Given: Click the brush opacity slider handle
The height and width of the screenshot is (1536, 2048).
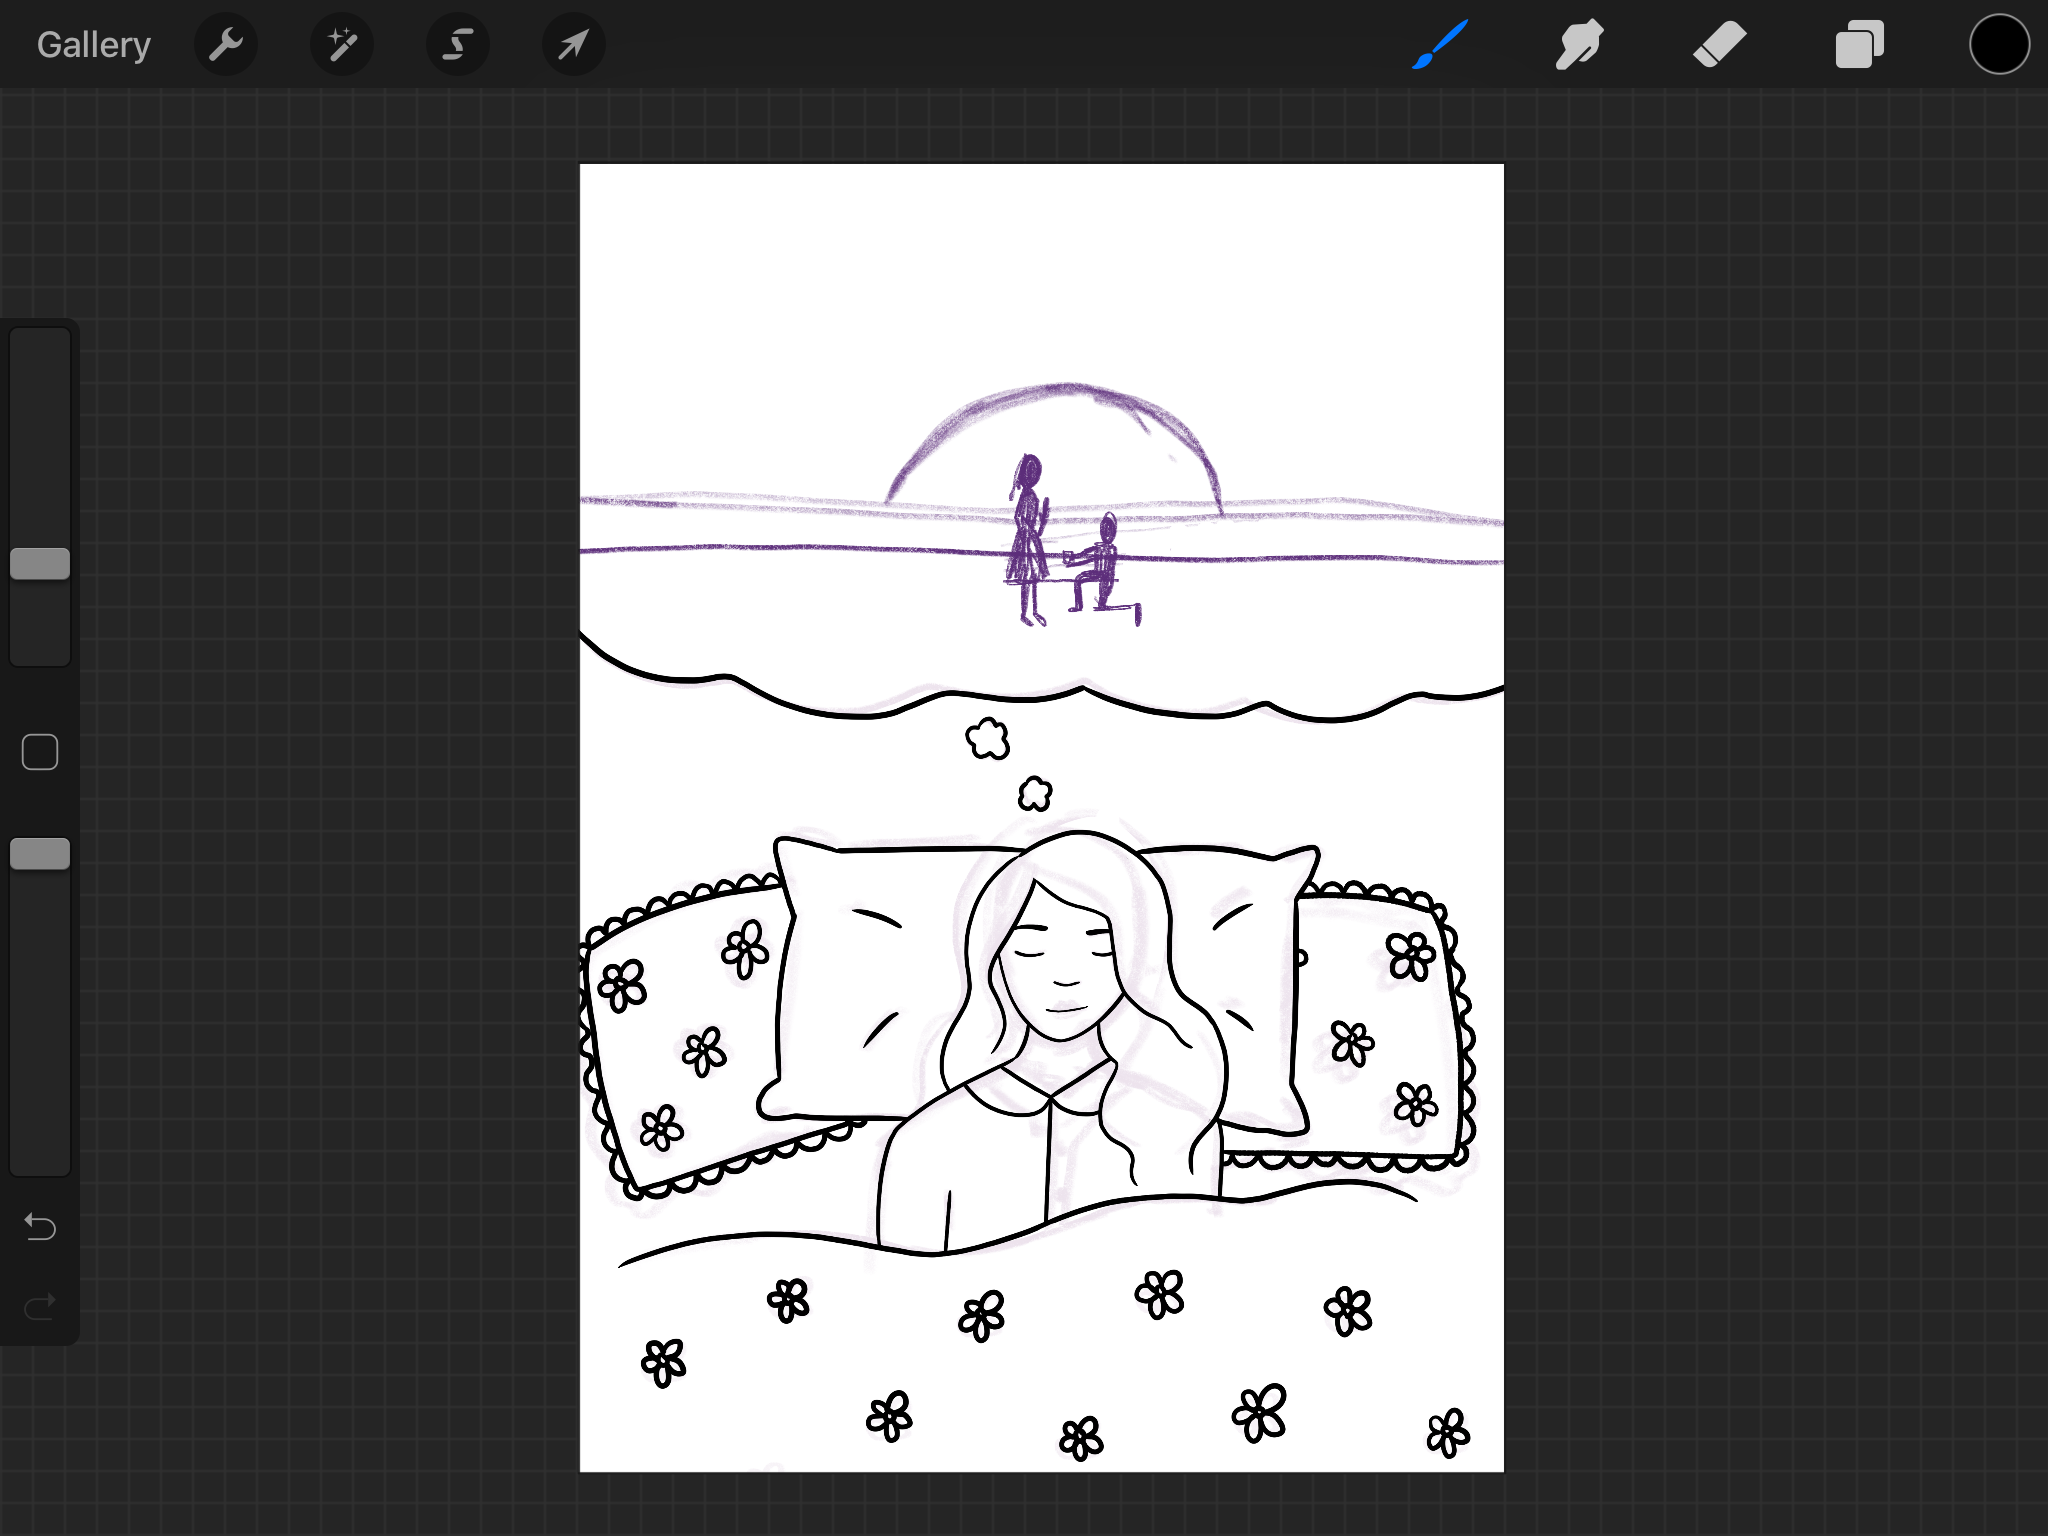Looking at the screenshot, I should [x=40, y=854].
